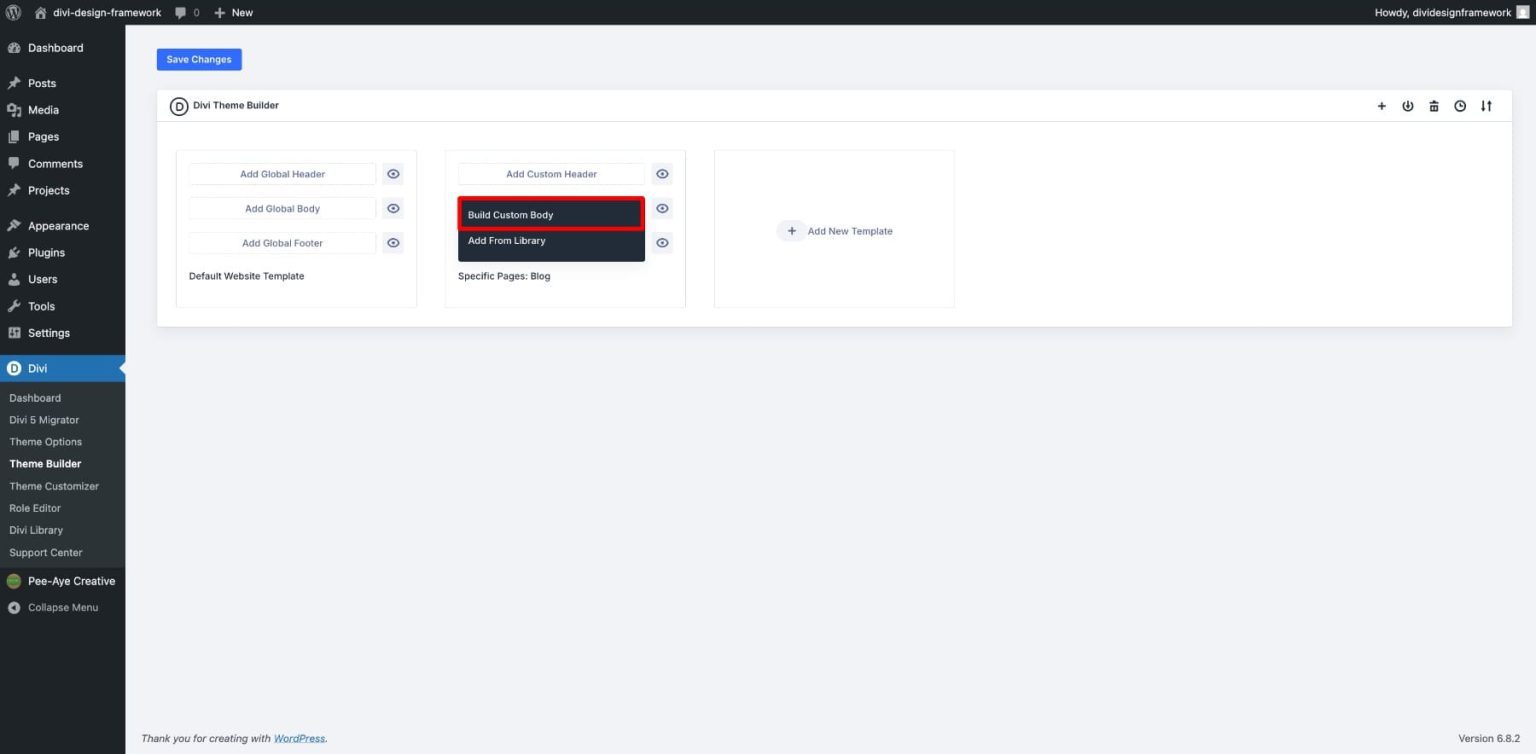1536x754 pixels.
Task: Open the WordPress link in the footer
Action: [299, 738]
